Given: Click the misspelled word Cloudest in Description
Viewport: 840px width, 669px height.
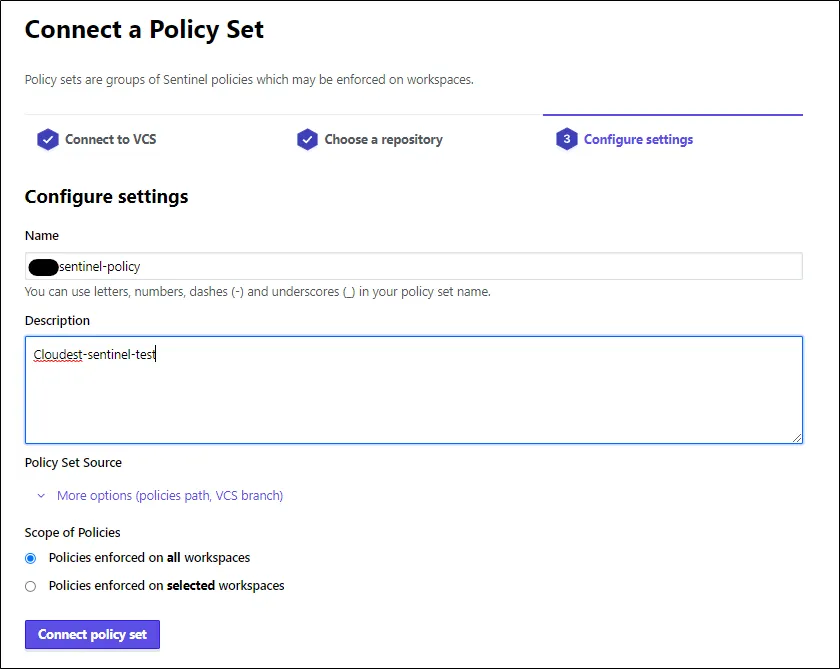Looking at the screenshot, I should (57, 354).
